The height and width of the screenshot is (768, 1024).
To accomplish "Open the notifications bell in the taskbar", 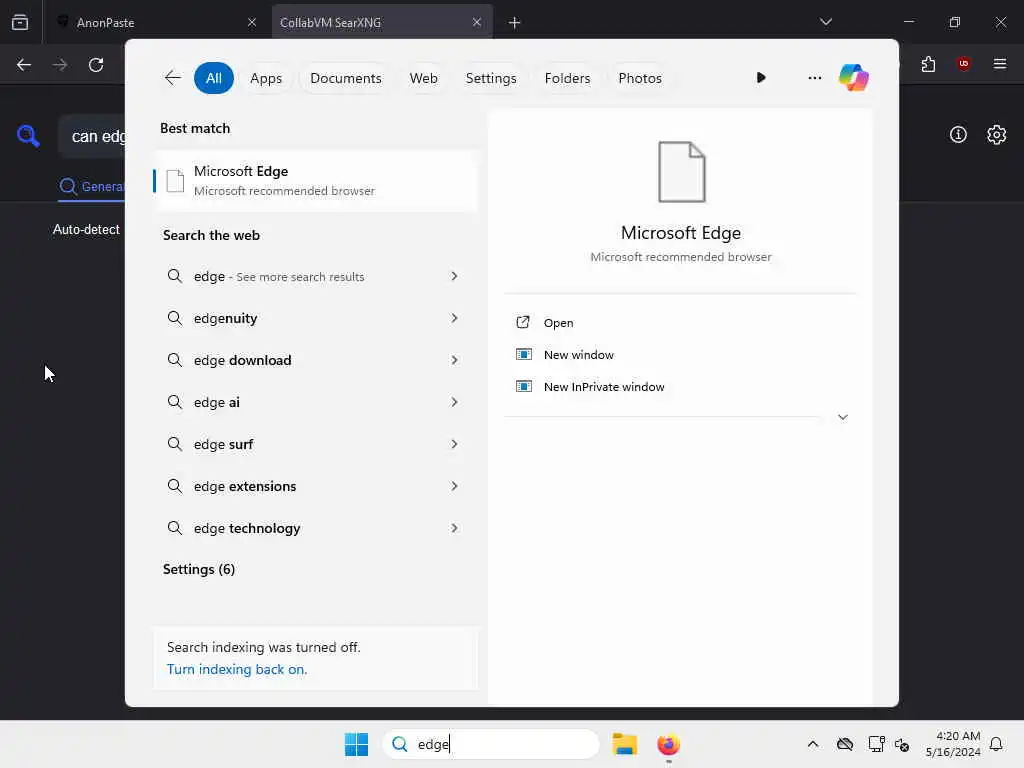I will 996,744.
